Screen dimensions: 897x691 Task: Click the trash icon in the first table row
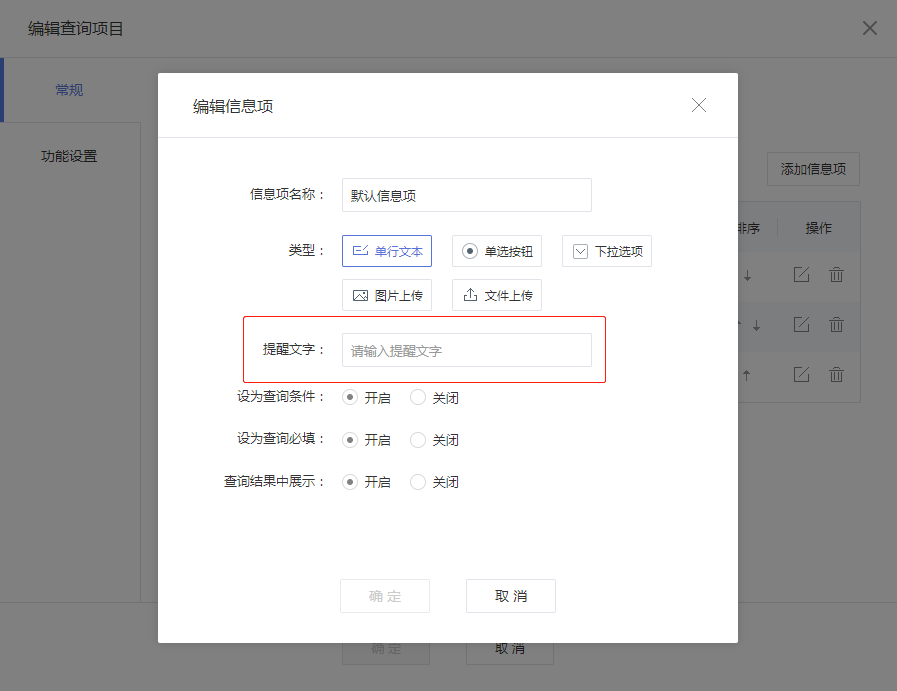click(x=836, y=275)
